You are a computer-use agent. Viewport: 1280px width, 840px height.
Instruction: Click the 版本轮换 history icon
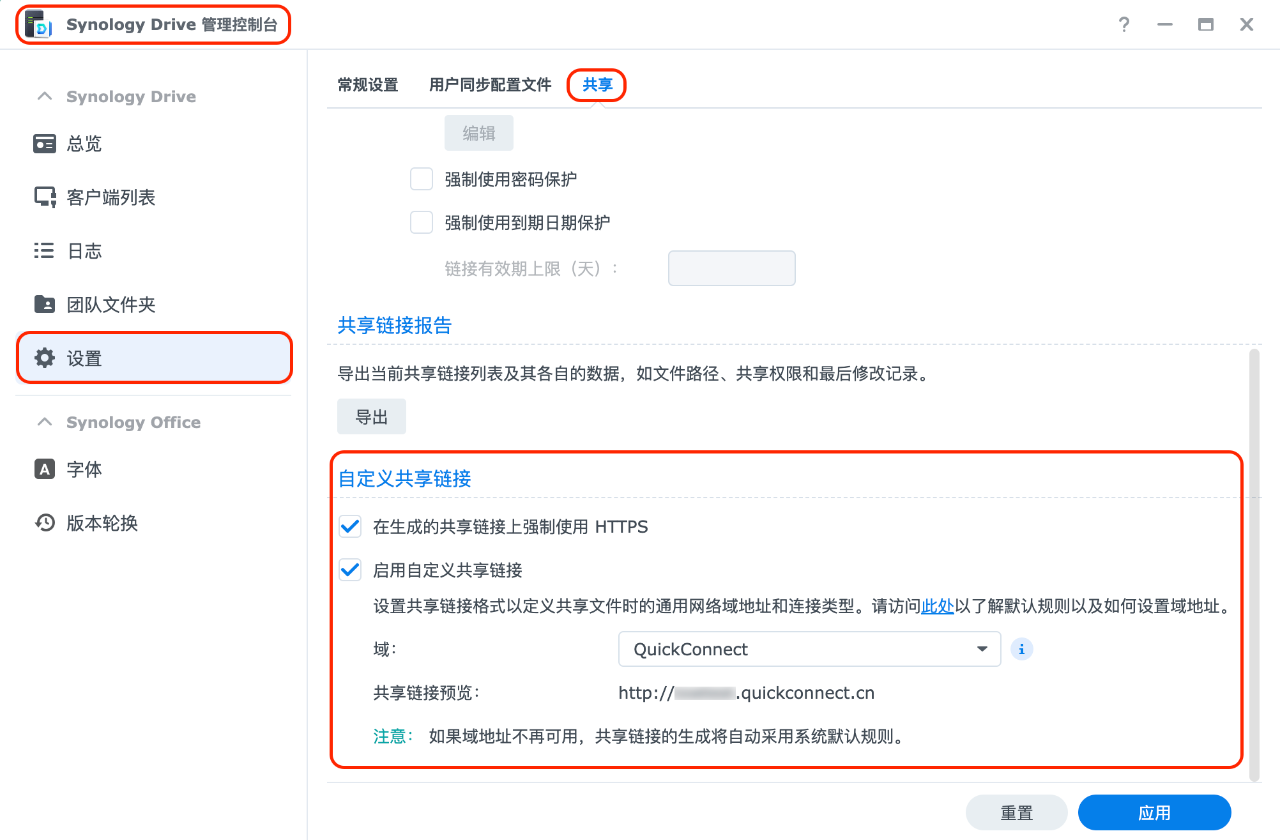coord(44,522)
